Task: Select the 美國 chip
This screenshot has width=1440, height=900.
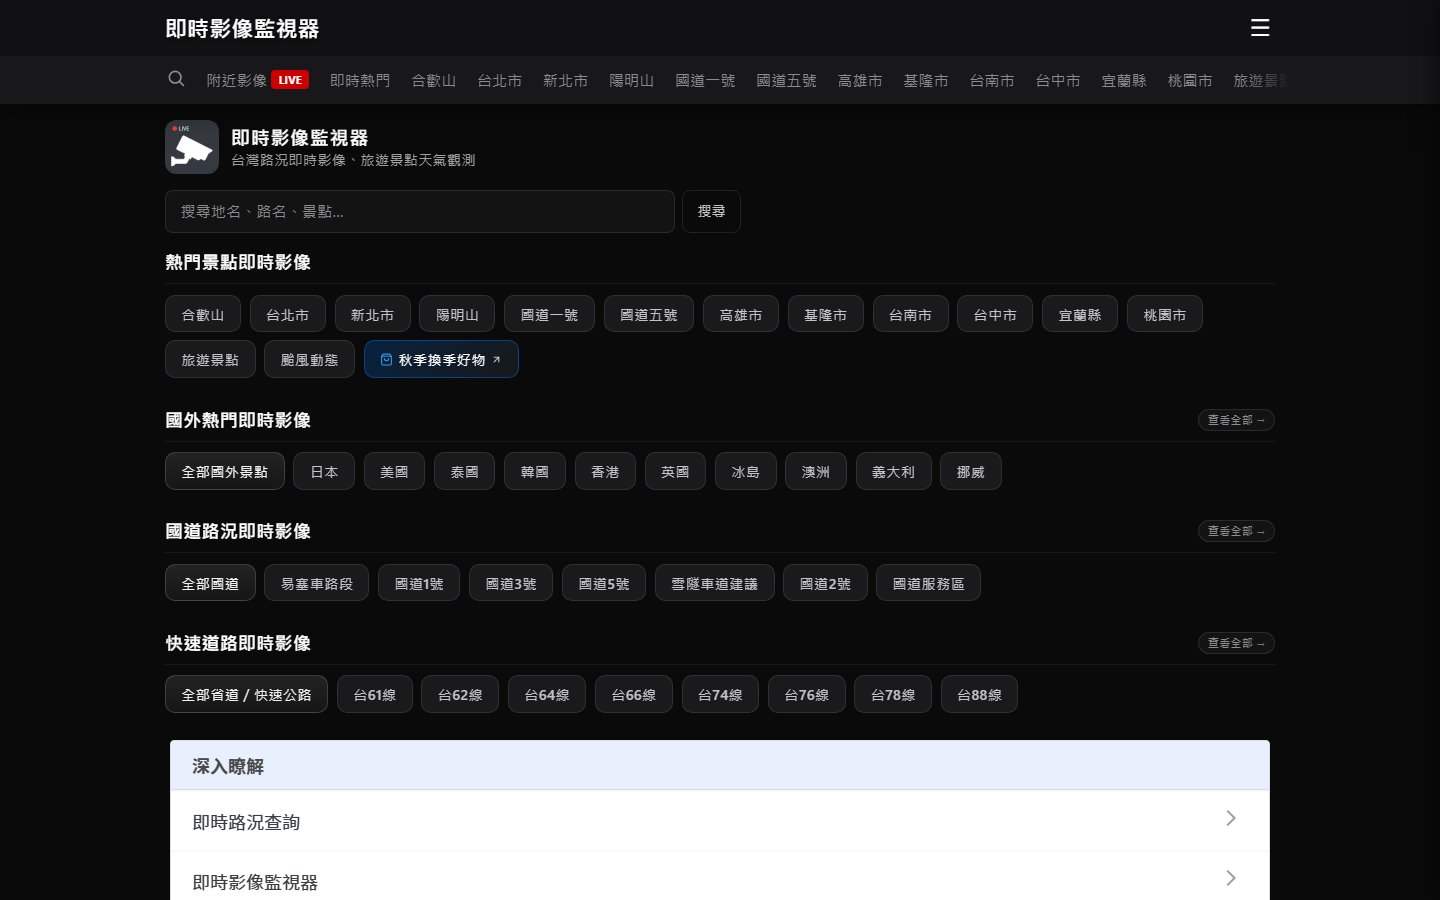Action: 394,471
